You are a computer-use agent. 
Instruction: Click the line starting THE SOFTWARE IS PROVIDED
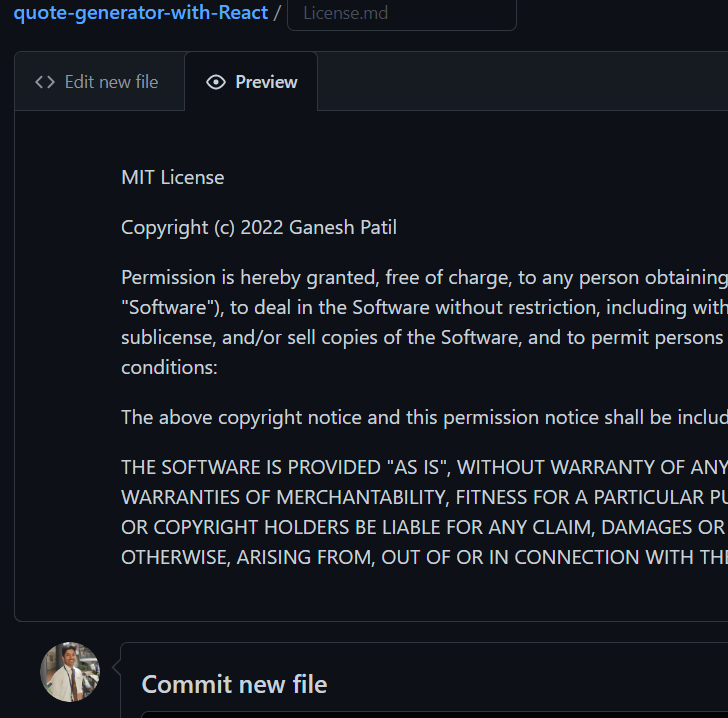(x=424, y=467)
